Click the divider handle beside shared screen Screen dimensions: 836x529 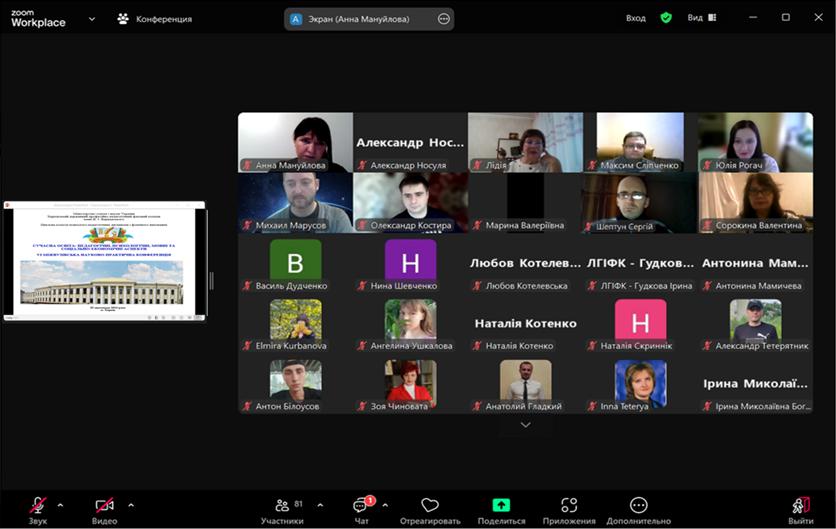tap(211, 281)
